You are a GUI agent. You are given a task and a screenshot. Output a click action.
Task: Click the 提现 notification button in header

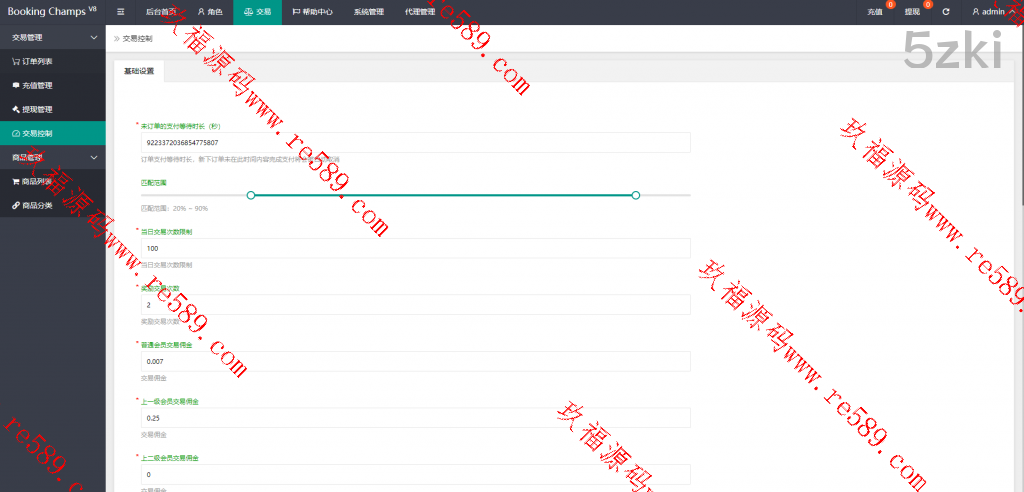click(912, 12)
